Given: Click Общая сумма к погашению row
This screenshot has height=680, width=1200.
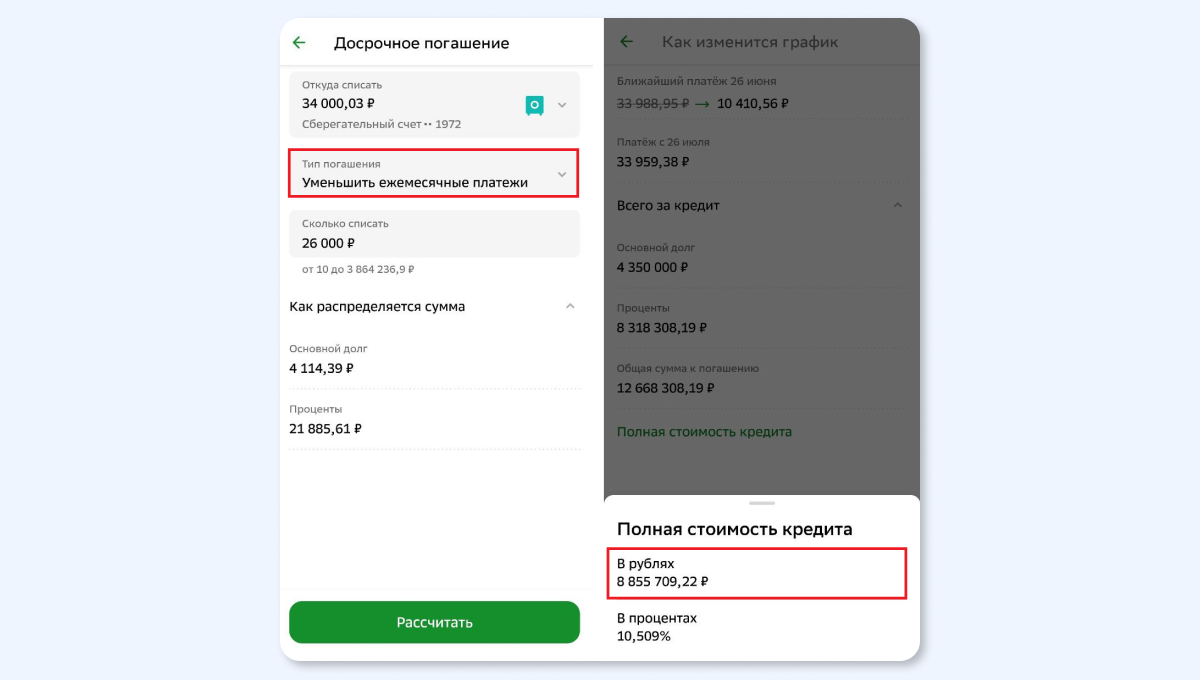Looking at the screenshot, I should pyautogui.click(x=760, y=379).
